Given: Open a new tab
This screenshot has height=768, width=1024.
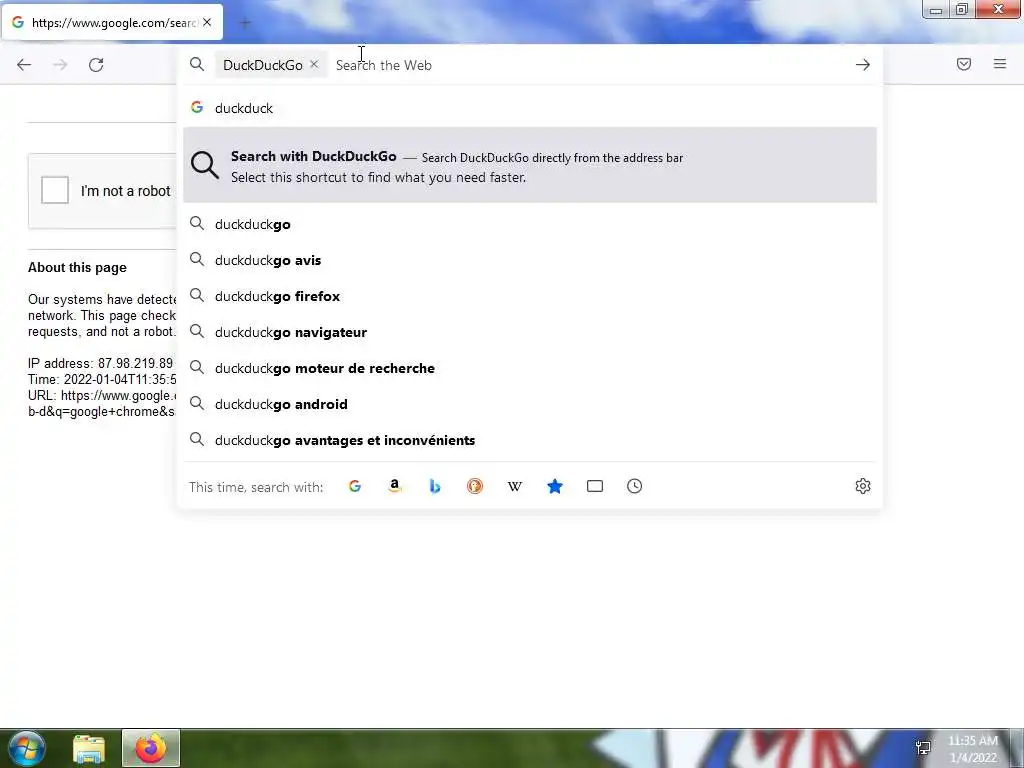Looking at the screenshot, I should click(x=245, y=24).
